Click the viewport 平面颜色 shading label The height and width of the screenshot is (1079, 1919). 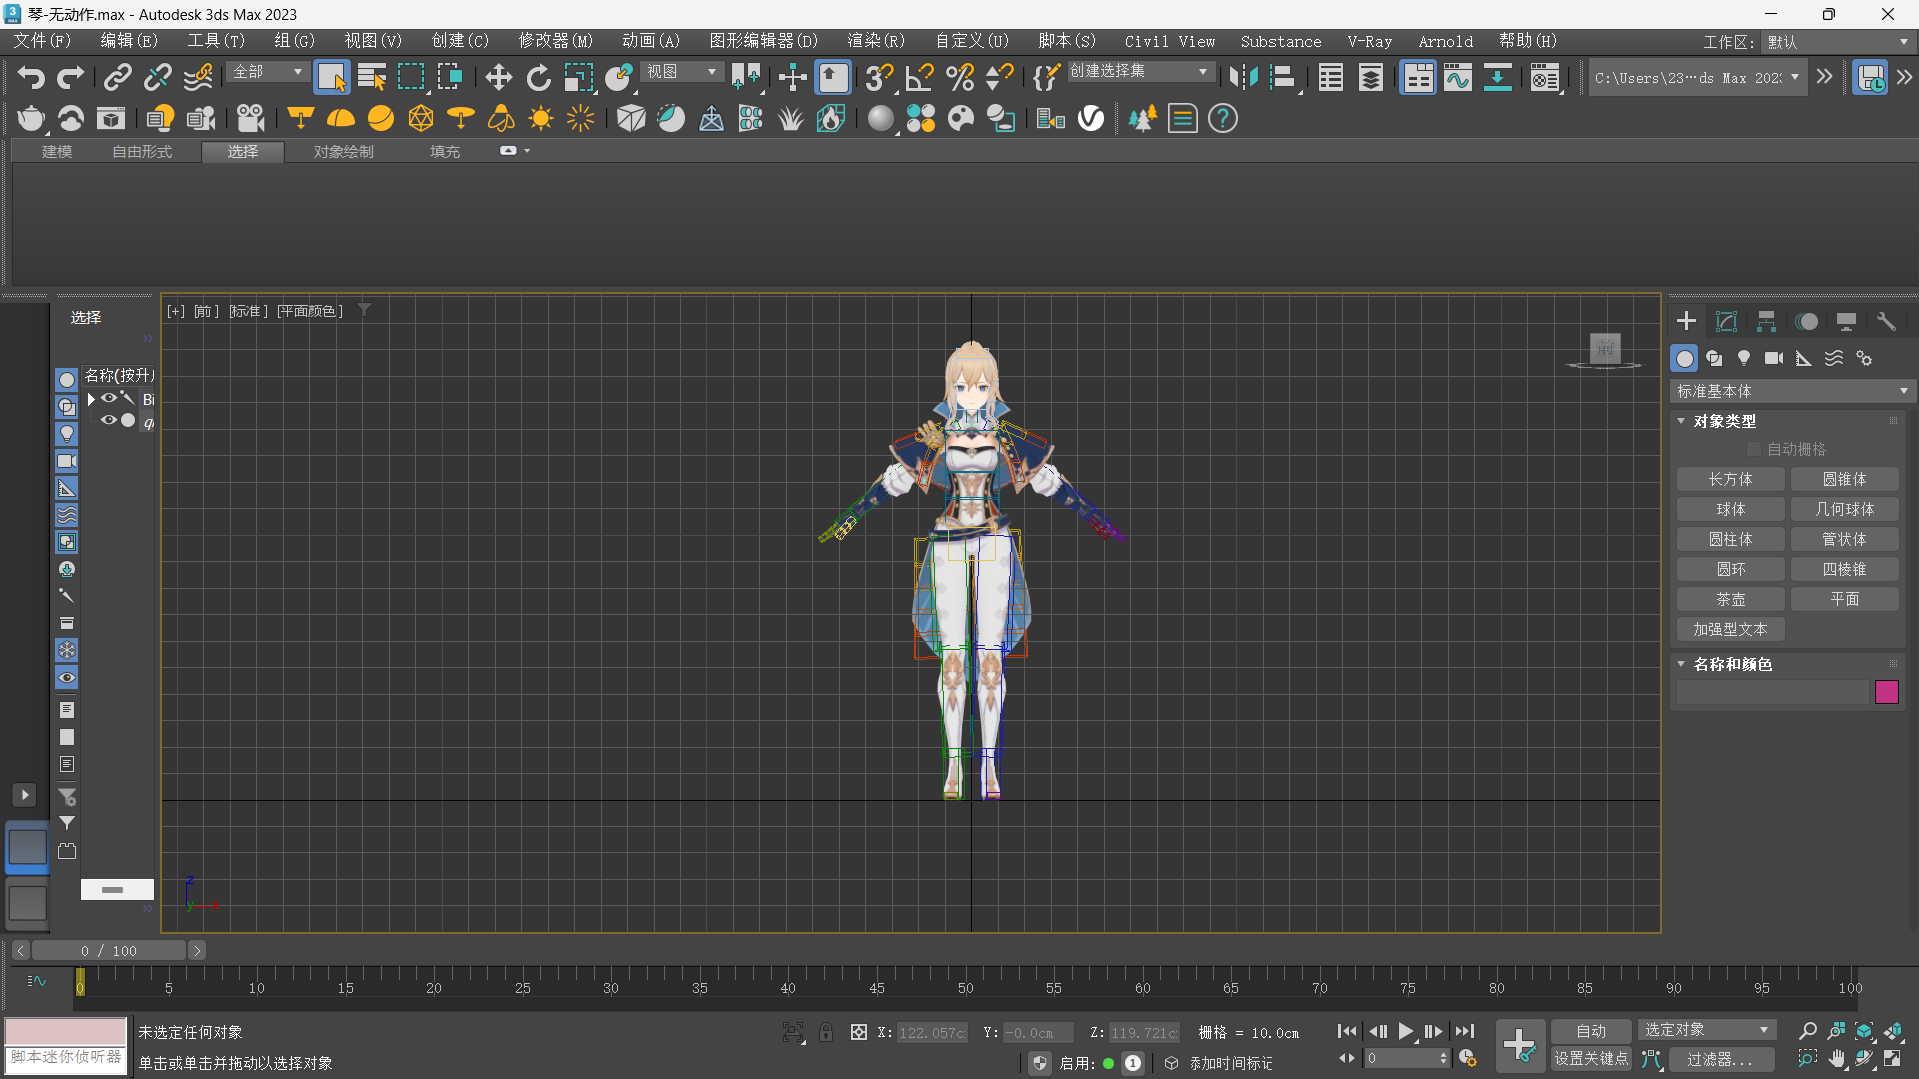coord(310,311)
